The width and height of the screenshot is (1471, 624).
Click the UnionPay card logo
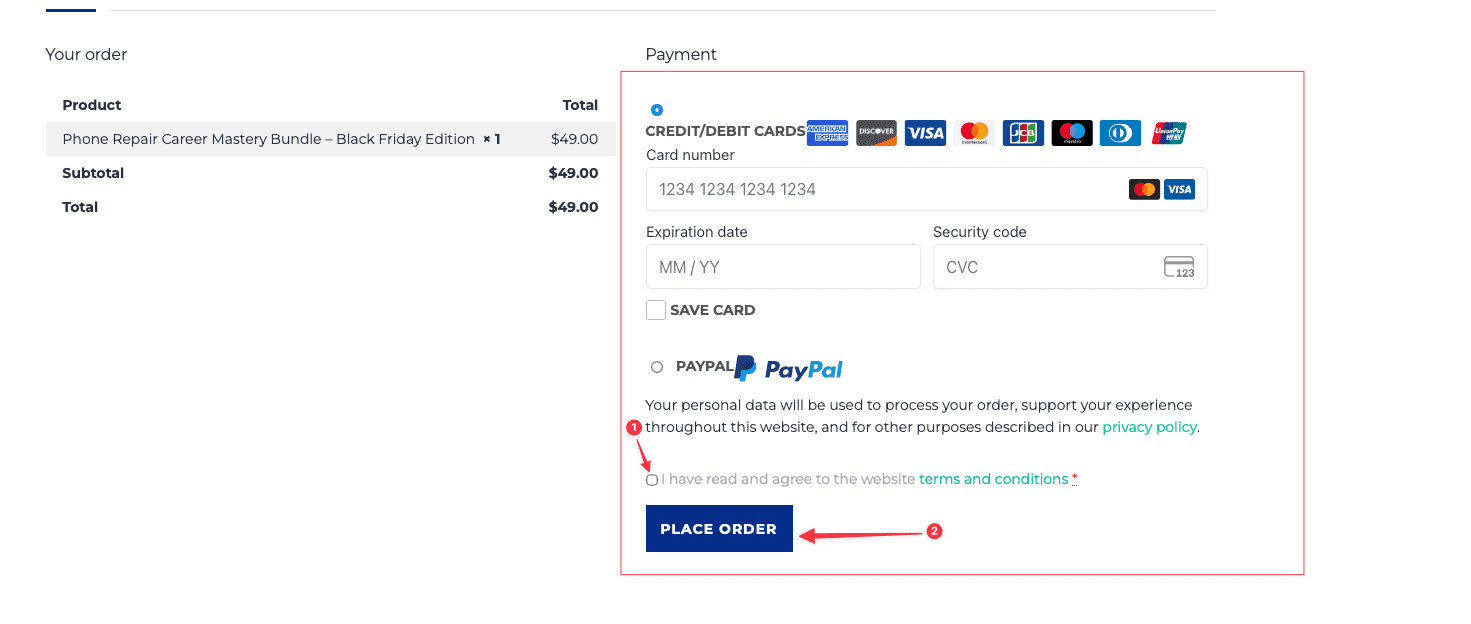click(1169, 133)
